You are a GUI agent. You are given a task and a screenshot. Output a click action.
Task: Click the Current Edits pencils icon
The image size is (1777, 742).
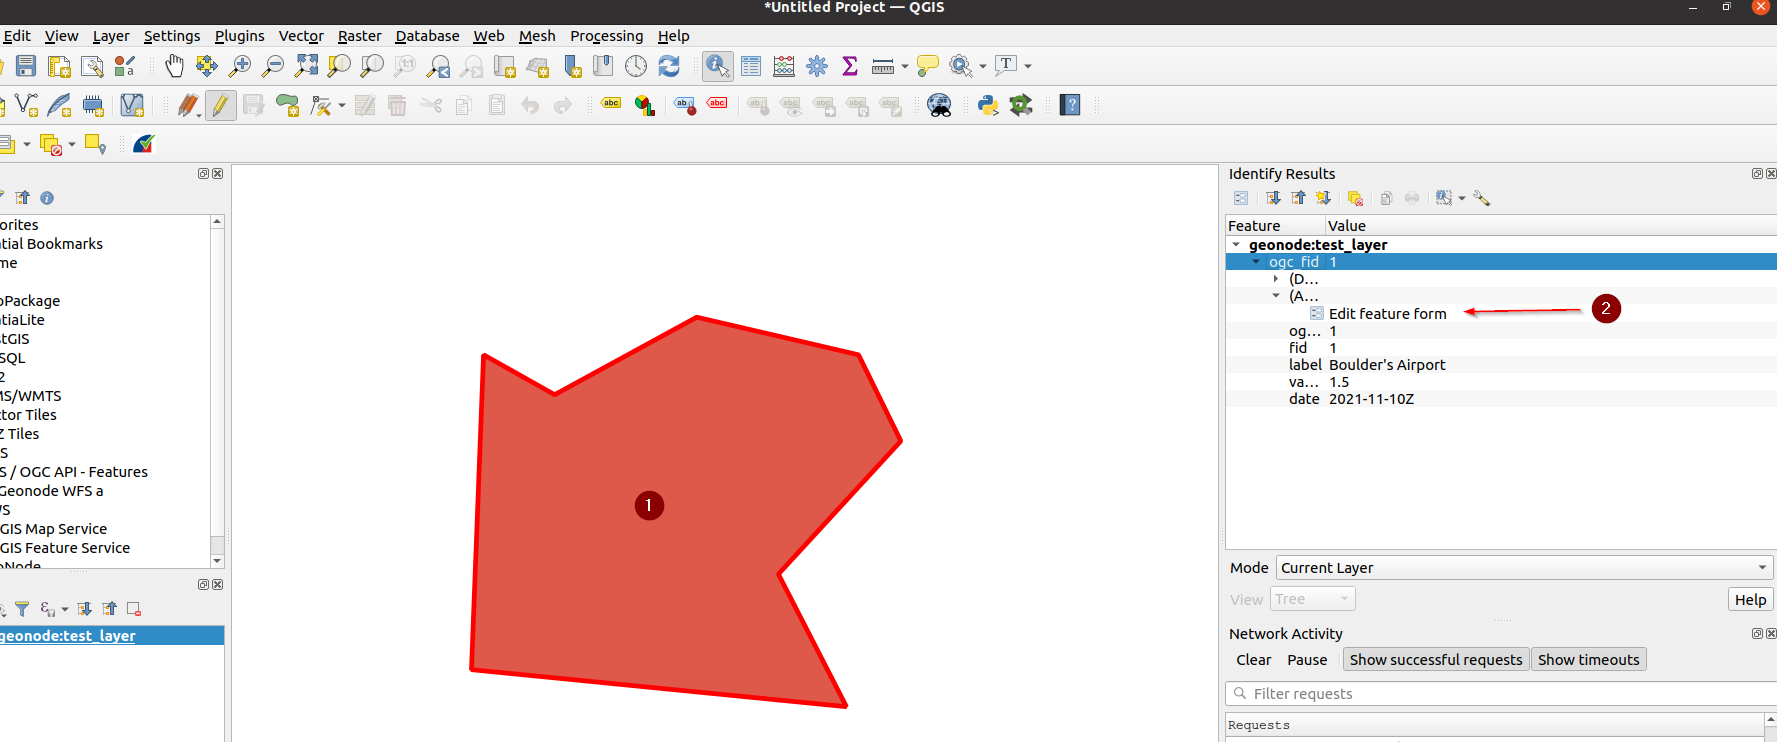point(188,105)
